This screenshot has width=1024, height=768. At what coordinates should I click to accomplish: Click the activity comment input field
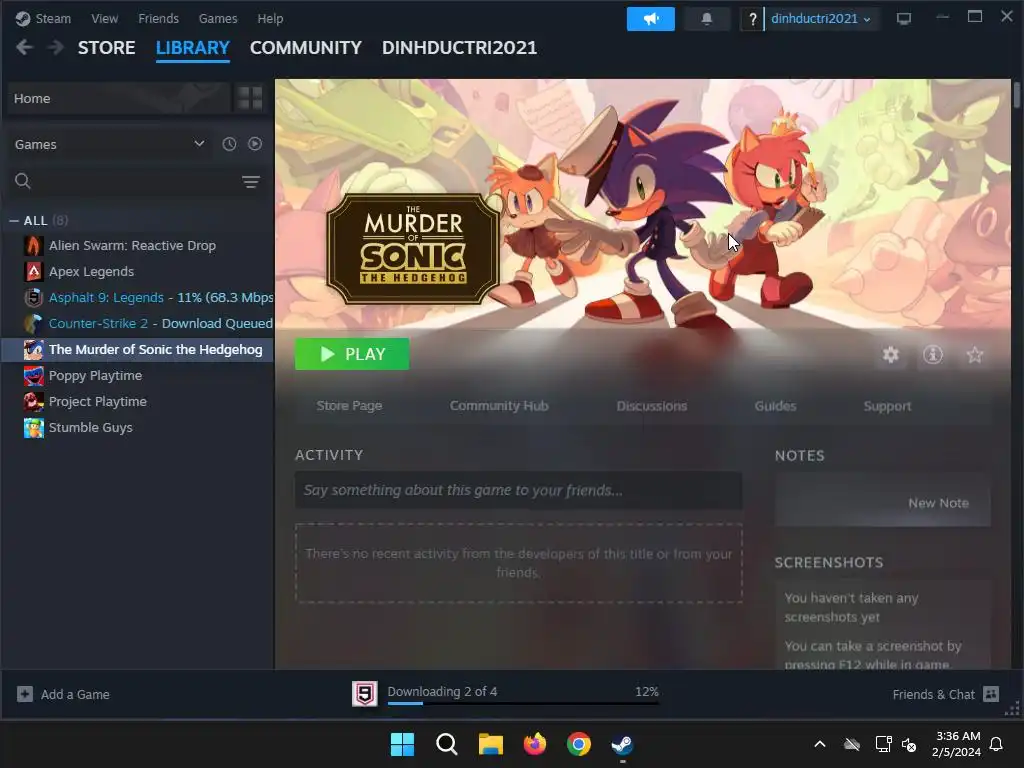click(519, 490)
